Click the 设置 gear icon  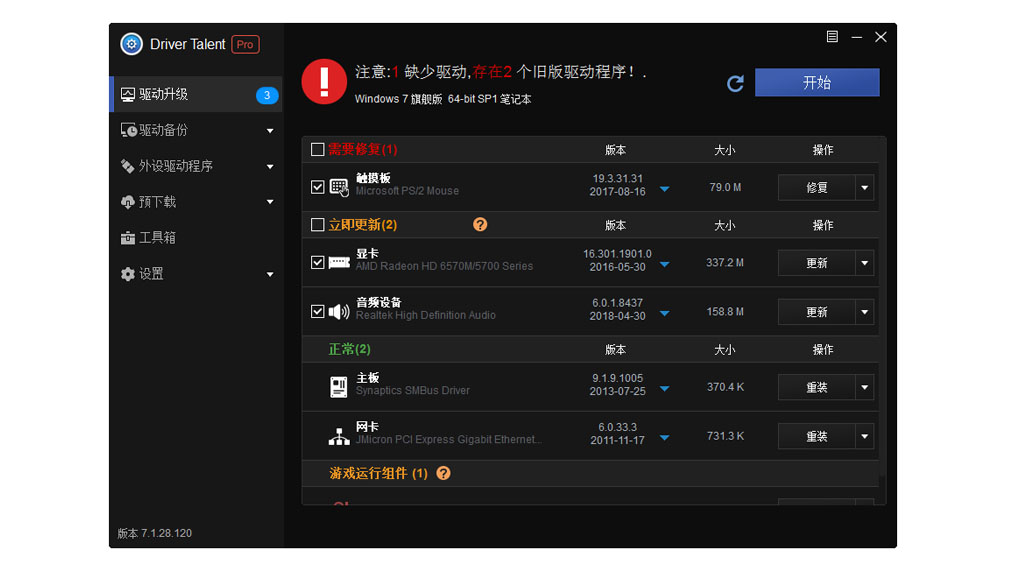pyautogui.click(x=127, y=274)
